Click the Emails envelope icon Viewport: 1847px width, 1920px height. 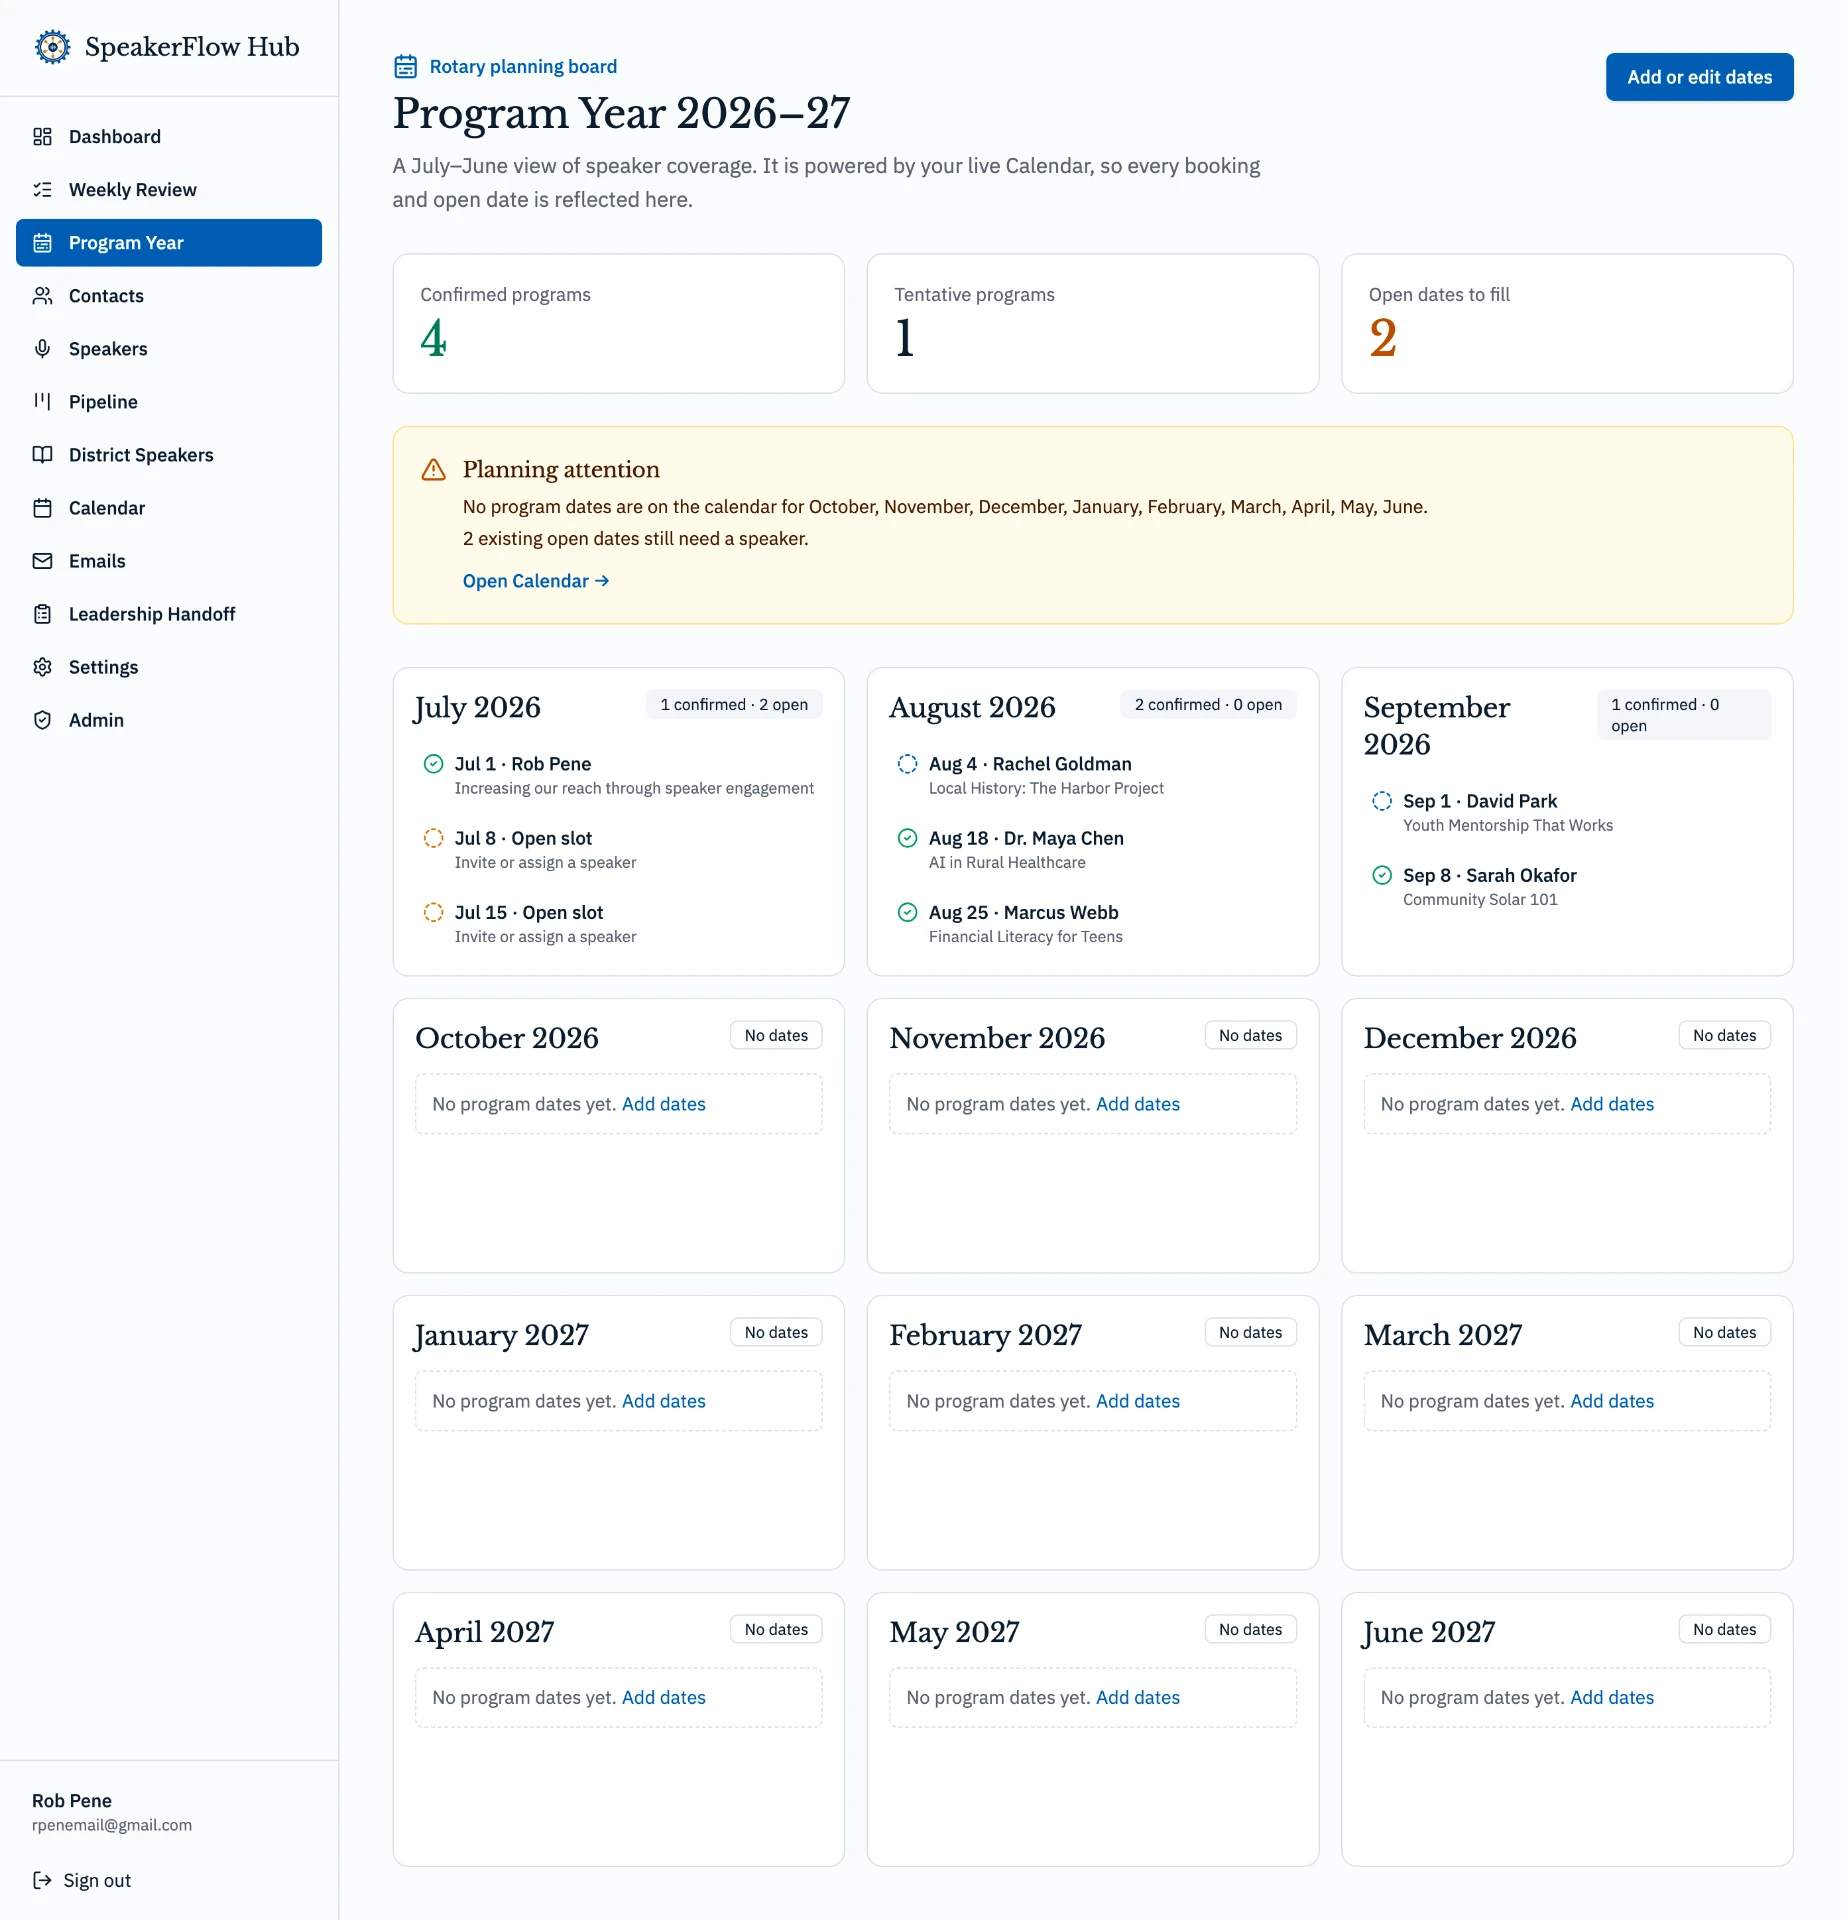[42, 561]
